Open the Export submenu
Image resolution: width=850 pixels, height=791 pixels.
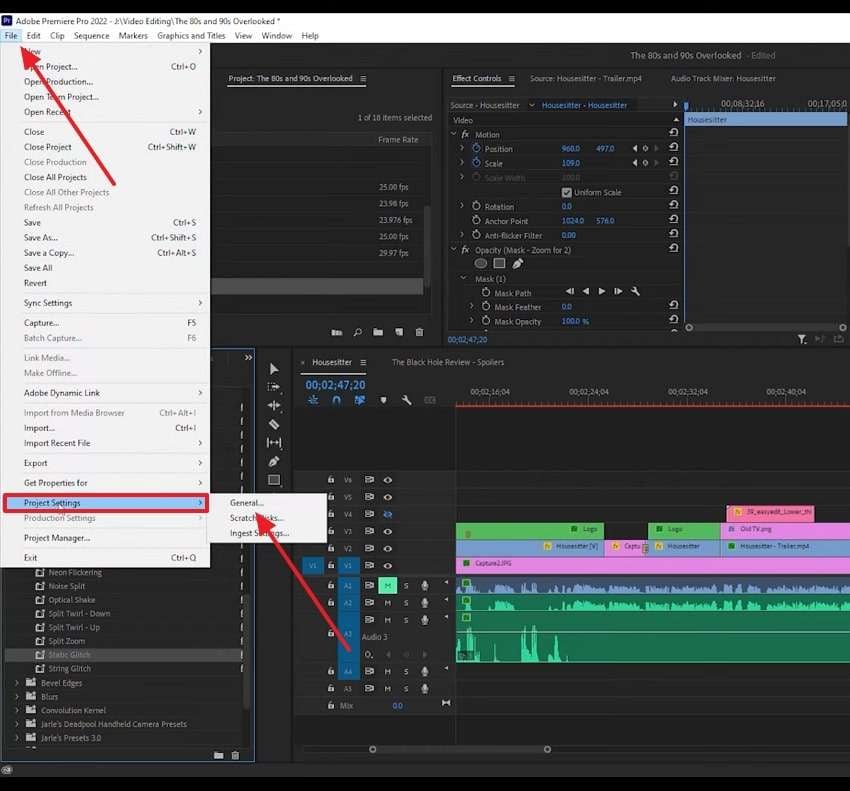point(105,463)
